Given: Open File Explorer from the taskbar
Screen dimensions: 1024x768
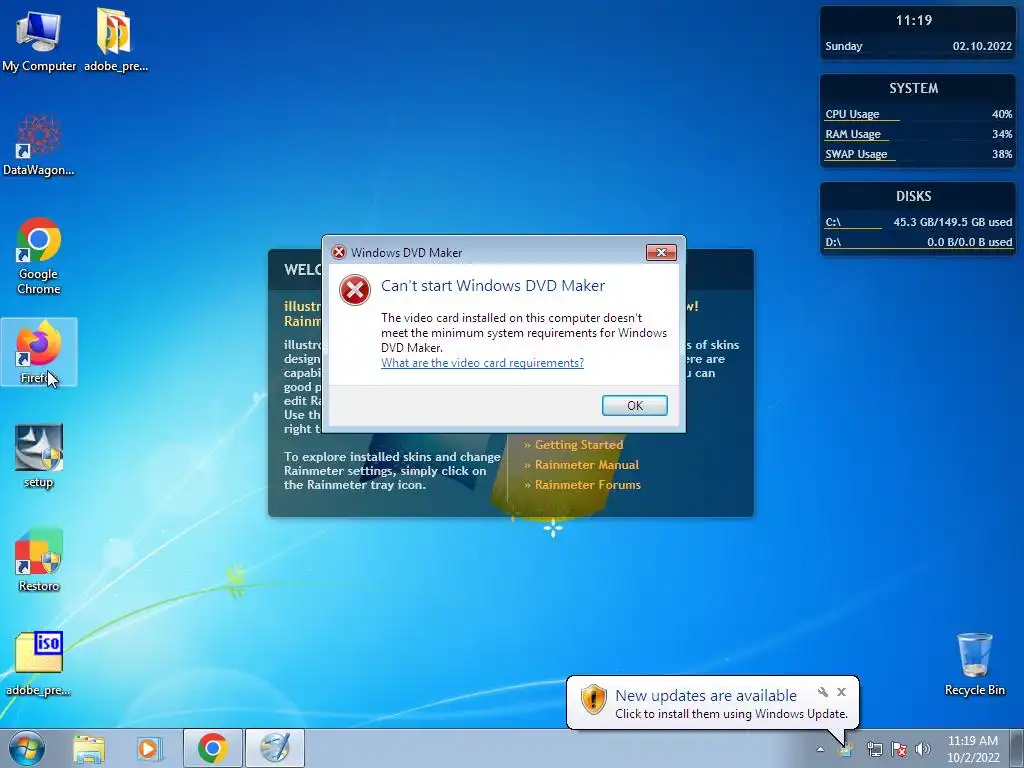Looking at the screenshot, I should (89, 749).
